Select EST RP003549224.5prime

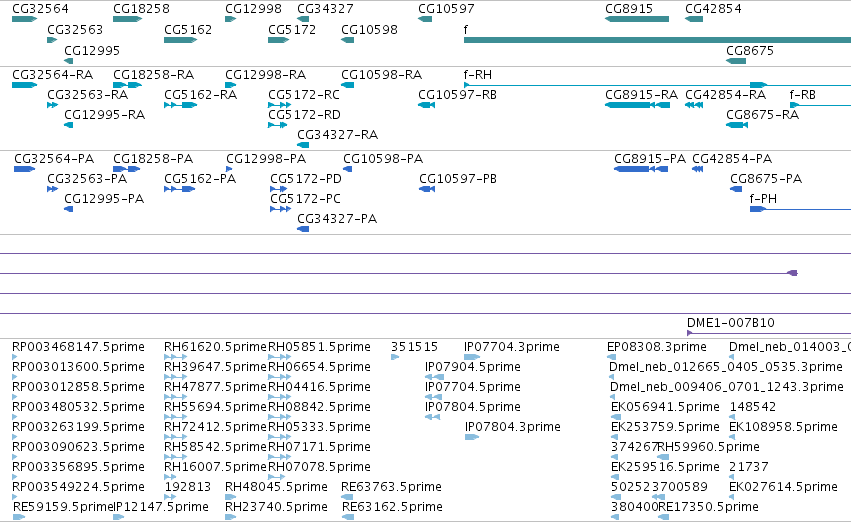click(78, 487)
